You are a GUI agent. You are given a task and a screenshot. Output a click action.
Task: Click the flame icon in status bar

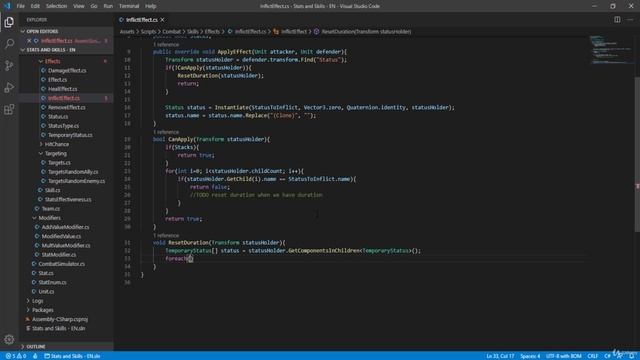tap(35, 356)
